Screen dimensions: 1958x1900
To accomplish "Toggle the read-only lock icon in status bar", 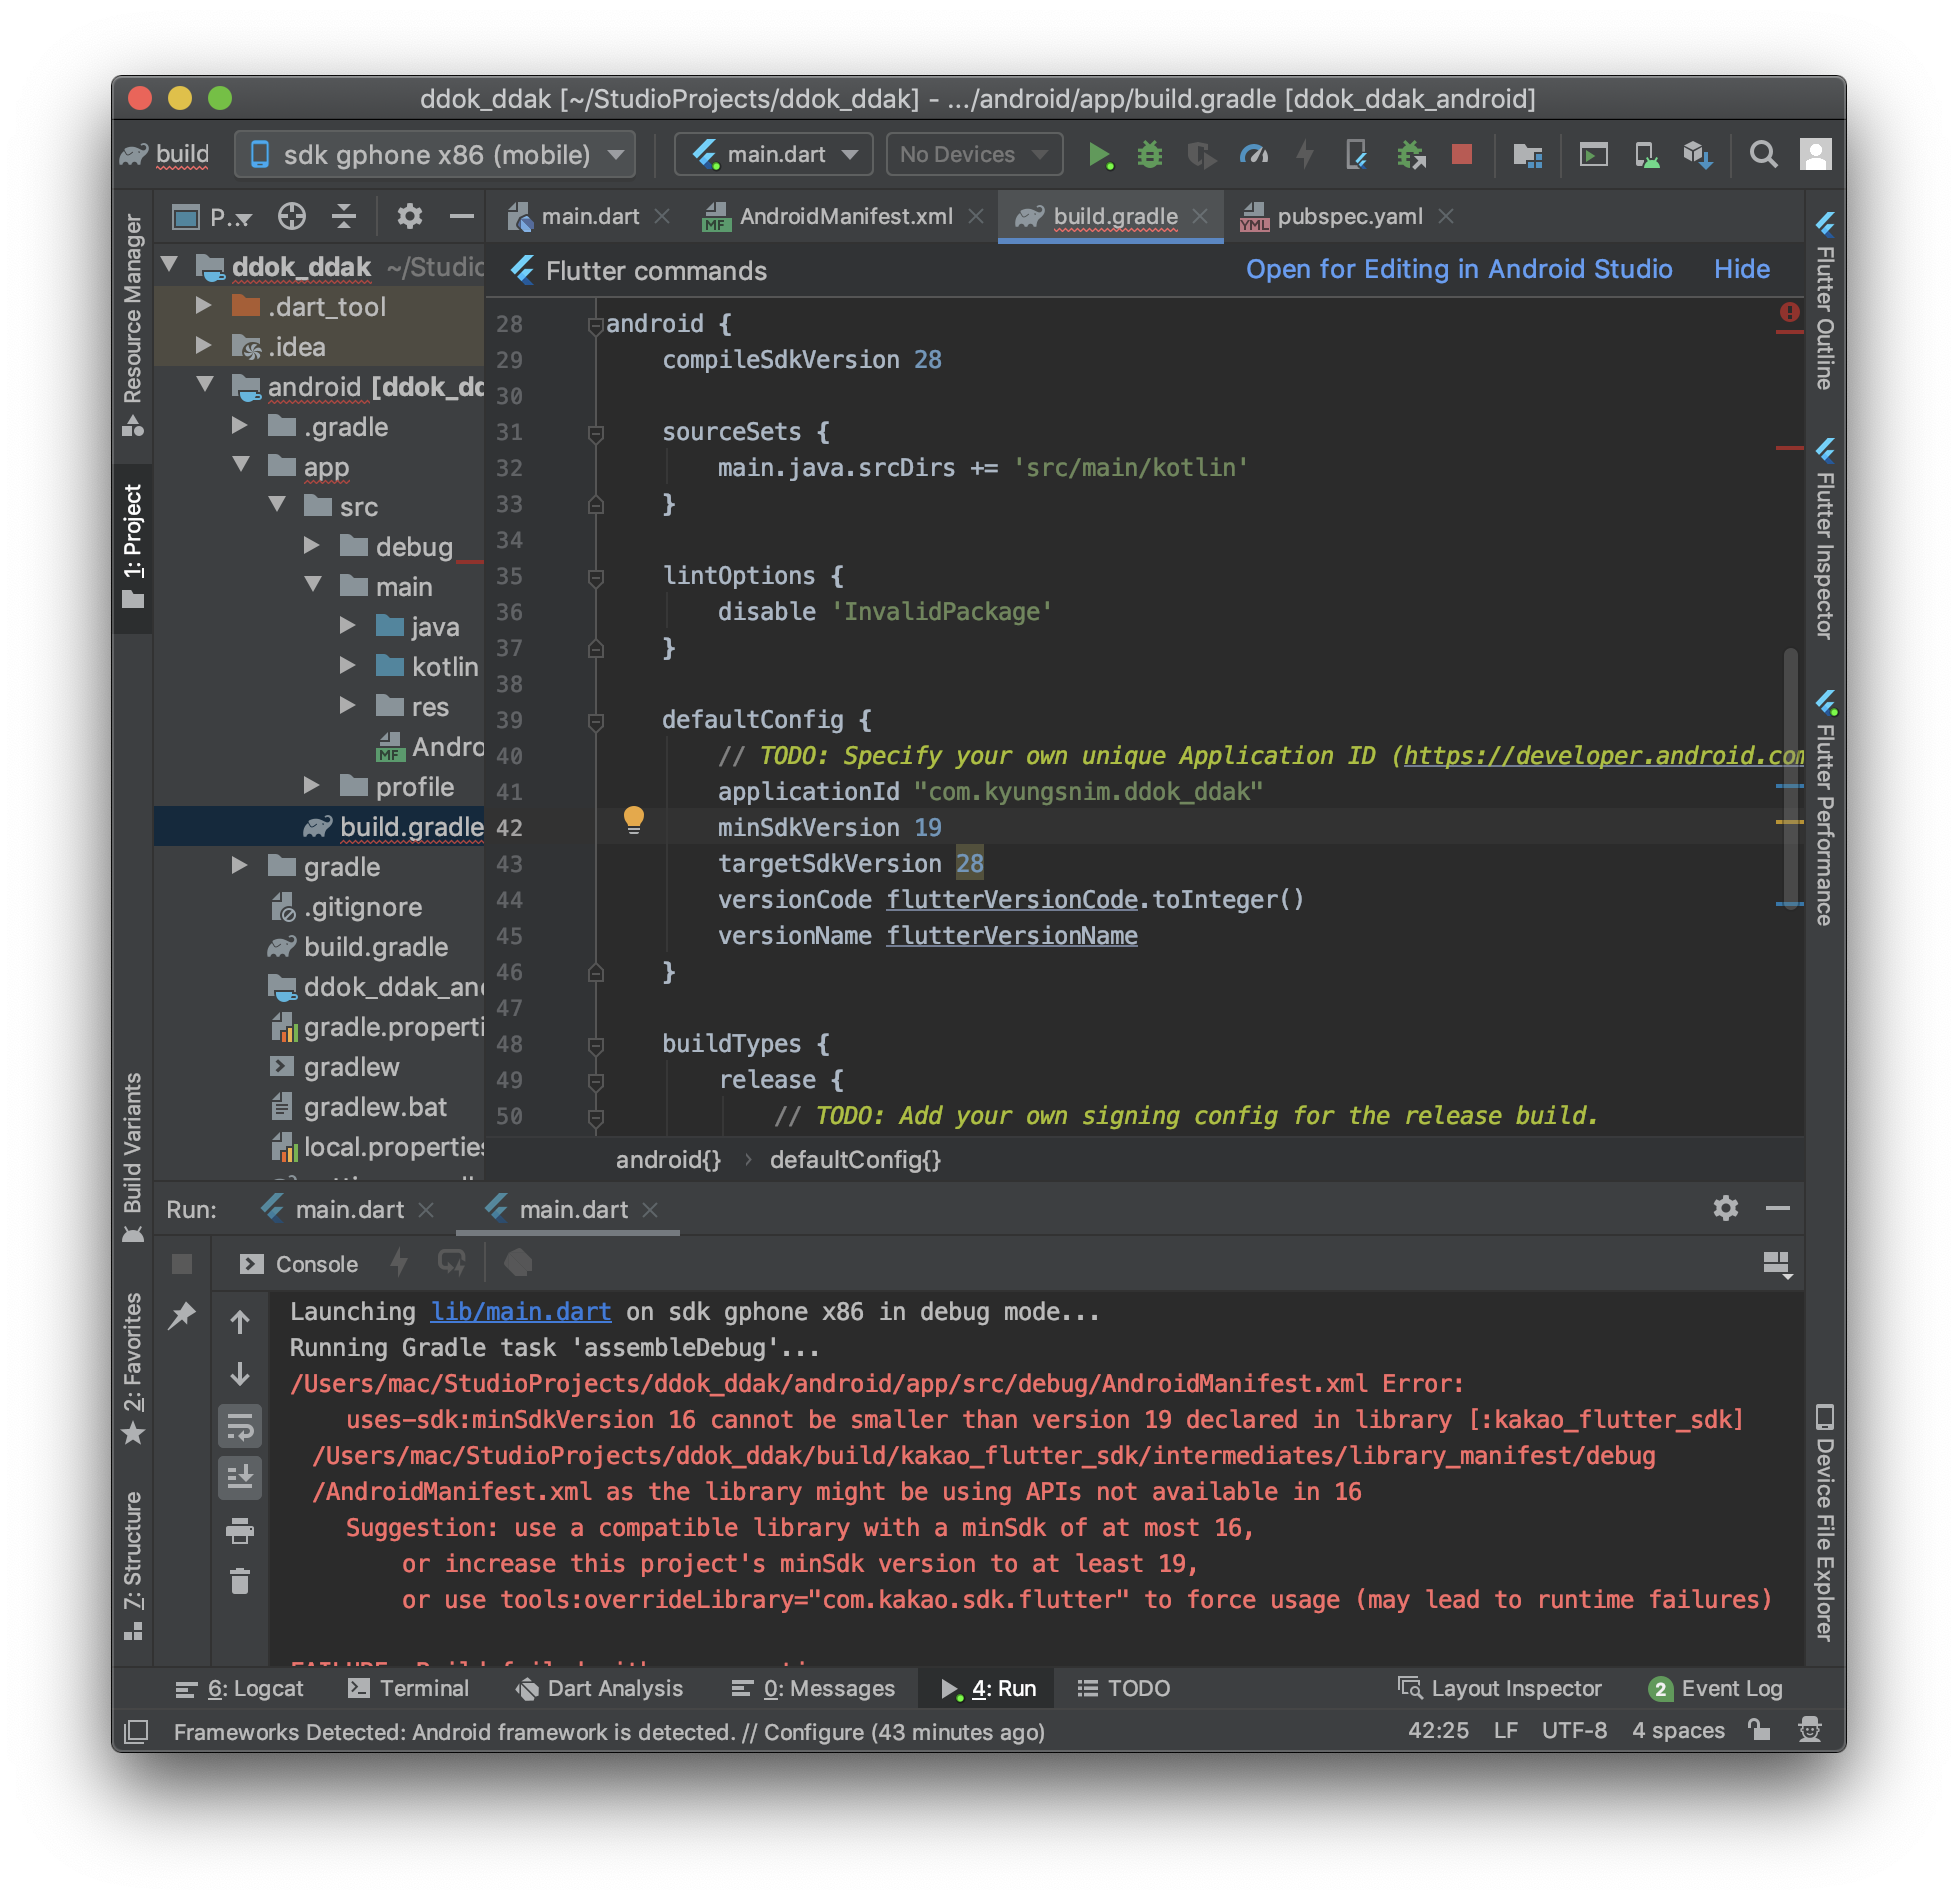I will point(1759,1730).
